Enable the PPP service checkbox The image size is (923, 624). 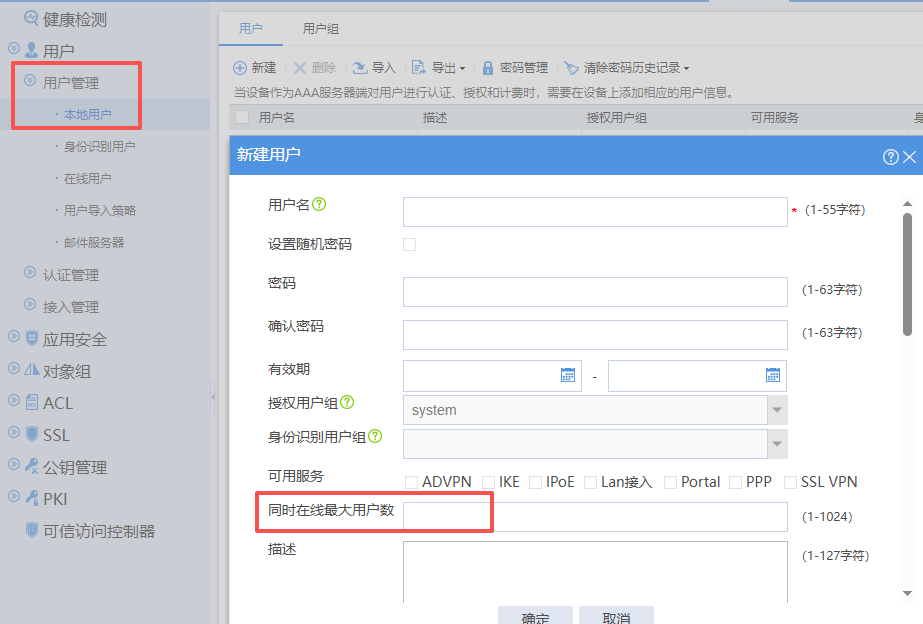(x=735, y=483)
